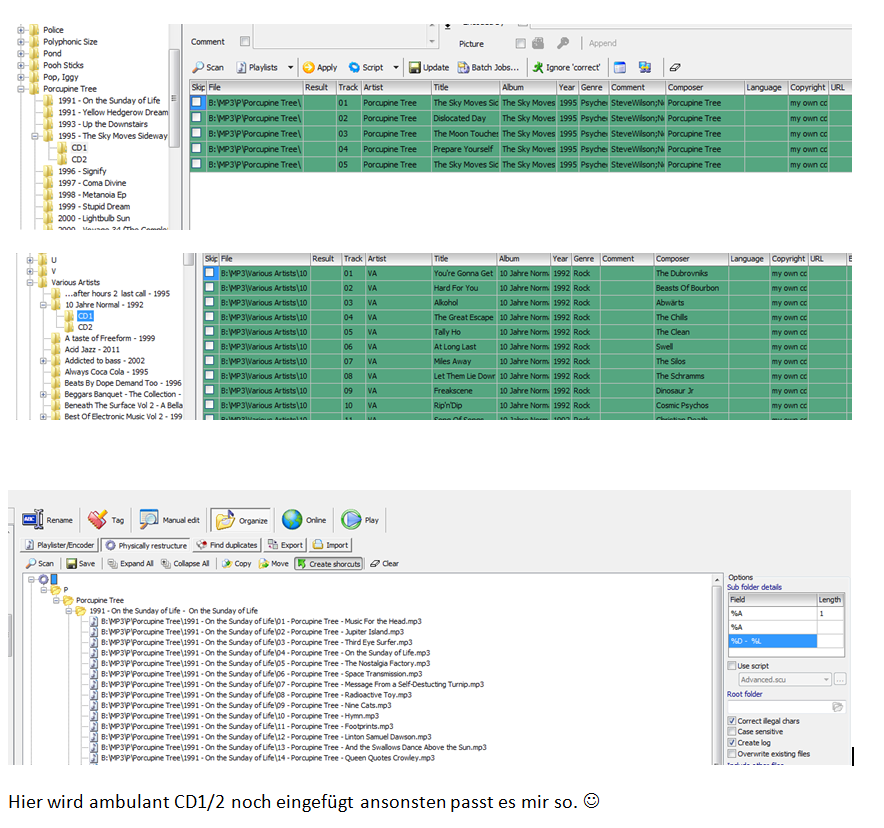Enable the Use script checkbox

point(732,665)
